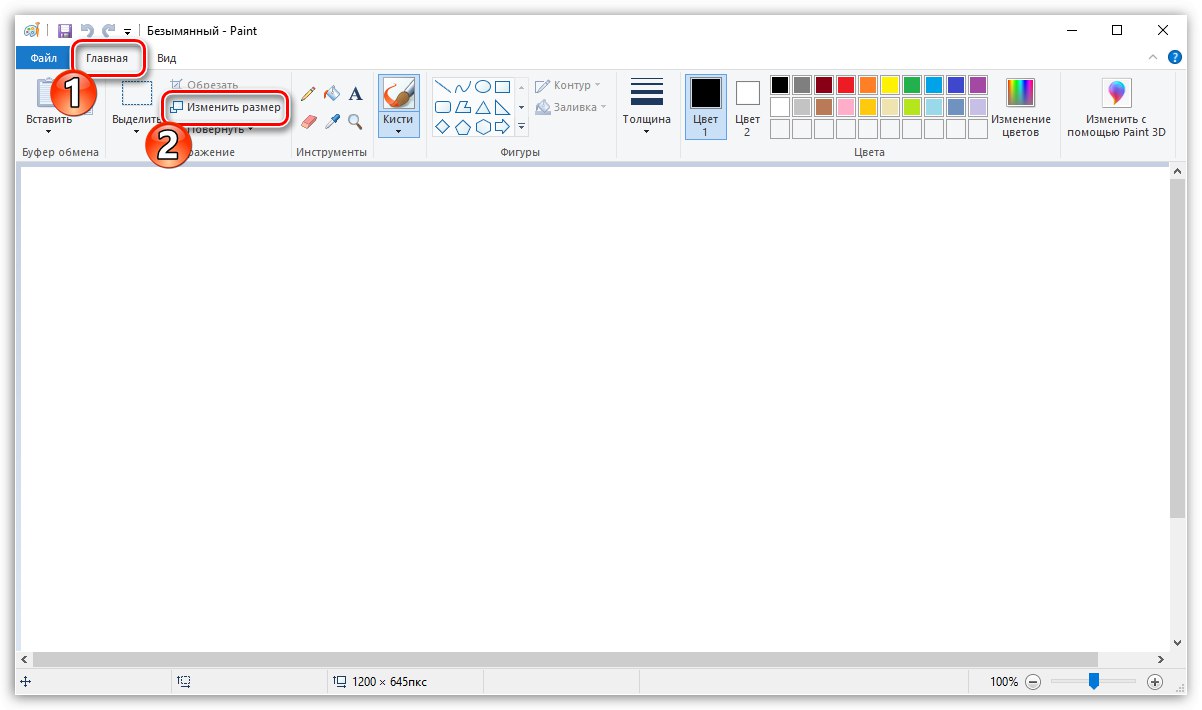
Task: Select the Text tool letter A
Action: pyautogui.click(x=355, y=94)
